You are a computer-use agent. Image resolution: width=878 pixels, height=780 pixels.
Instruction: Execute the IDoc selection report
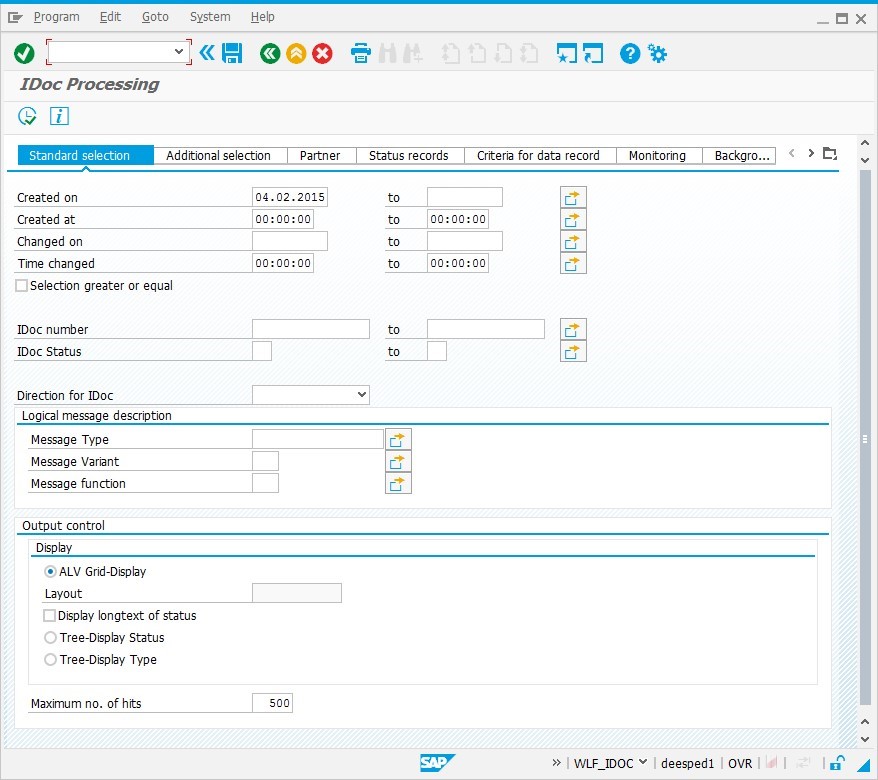[27, 116]
